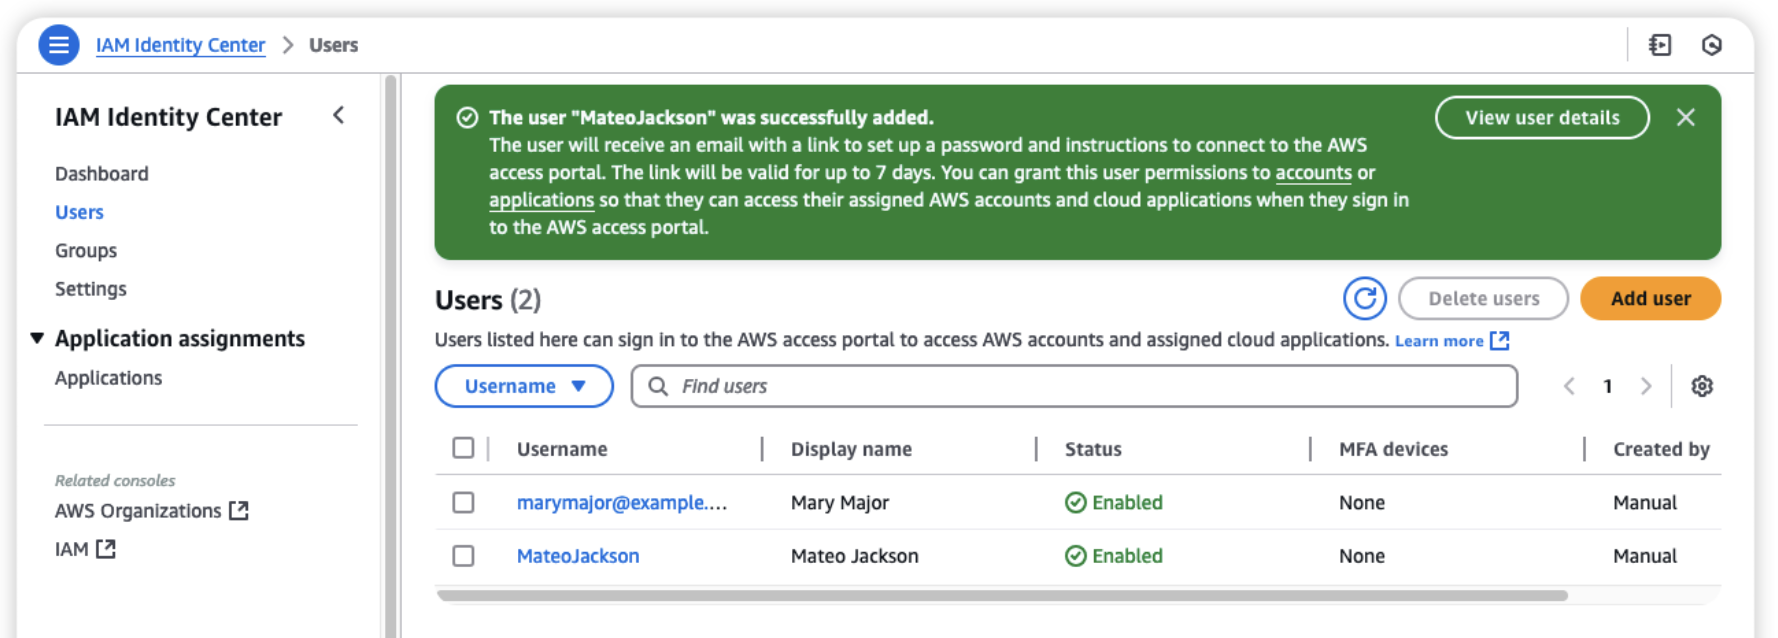Click IAM Identity Center breadcrumb link
The height and width of the screenshot is (638, 1778).
181,45
